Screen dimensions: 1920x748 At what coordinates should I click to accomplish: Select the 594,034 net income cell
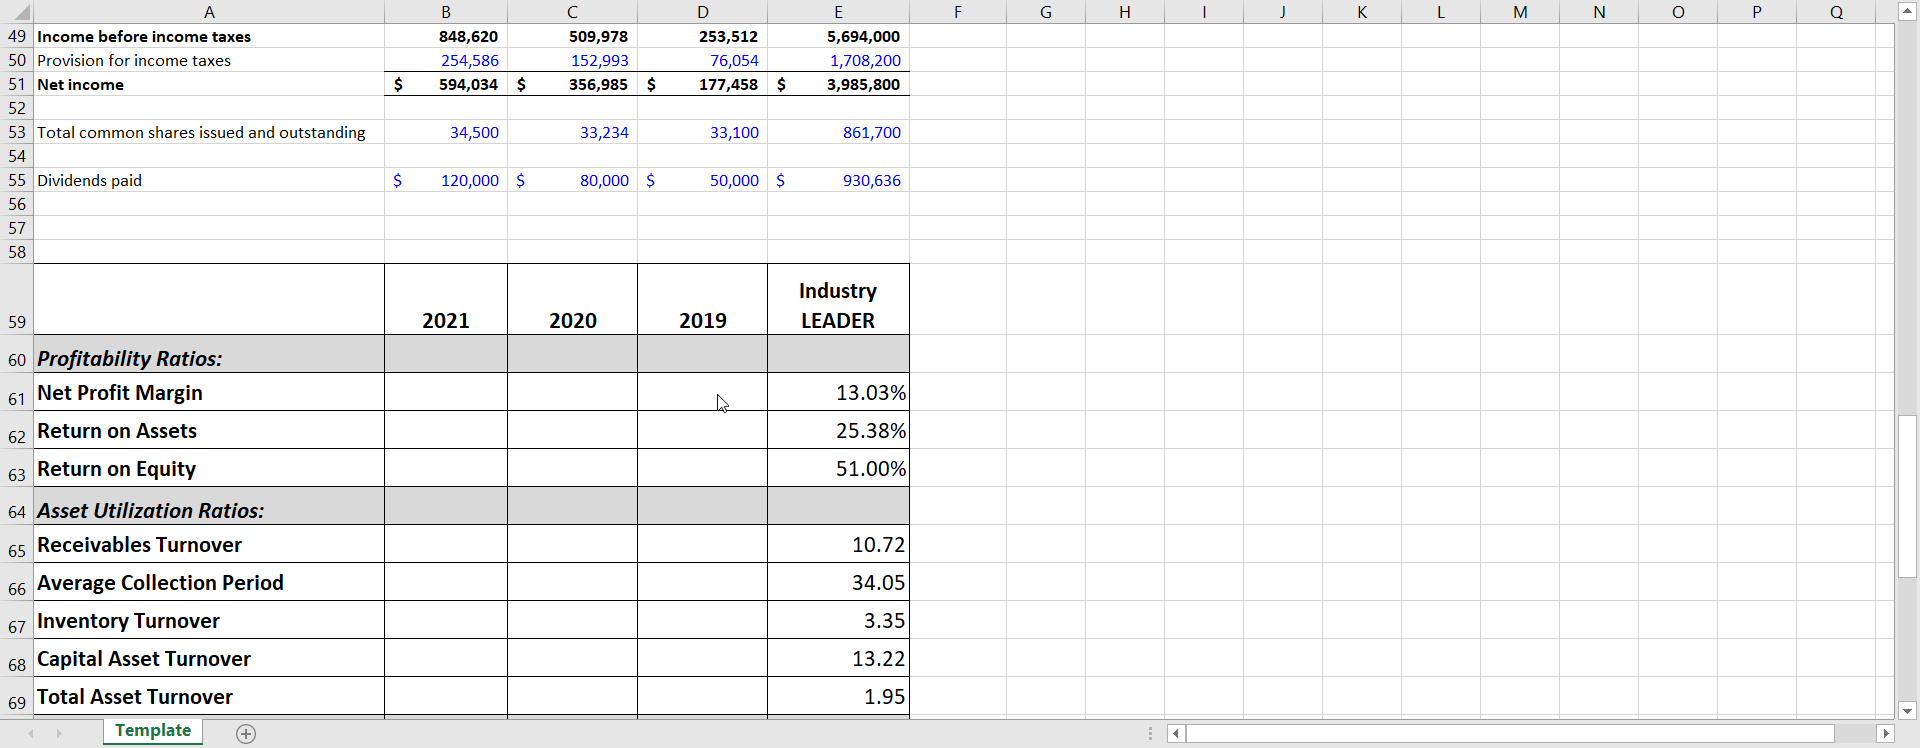(x=446, y=84)
